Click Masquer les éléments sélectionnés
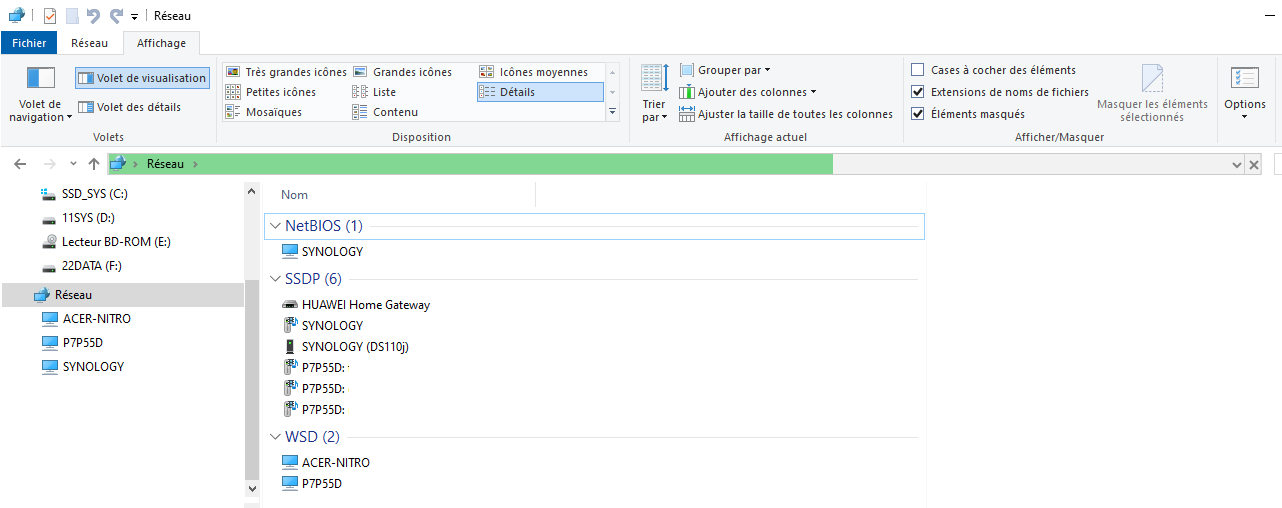 click(x=1152, y=94)
